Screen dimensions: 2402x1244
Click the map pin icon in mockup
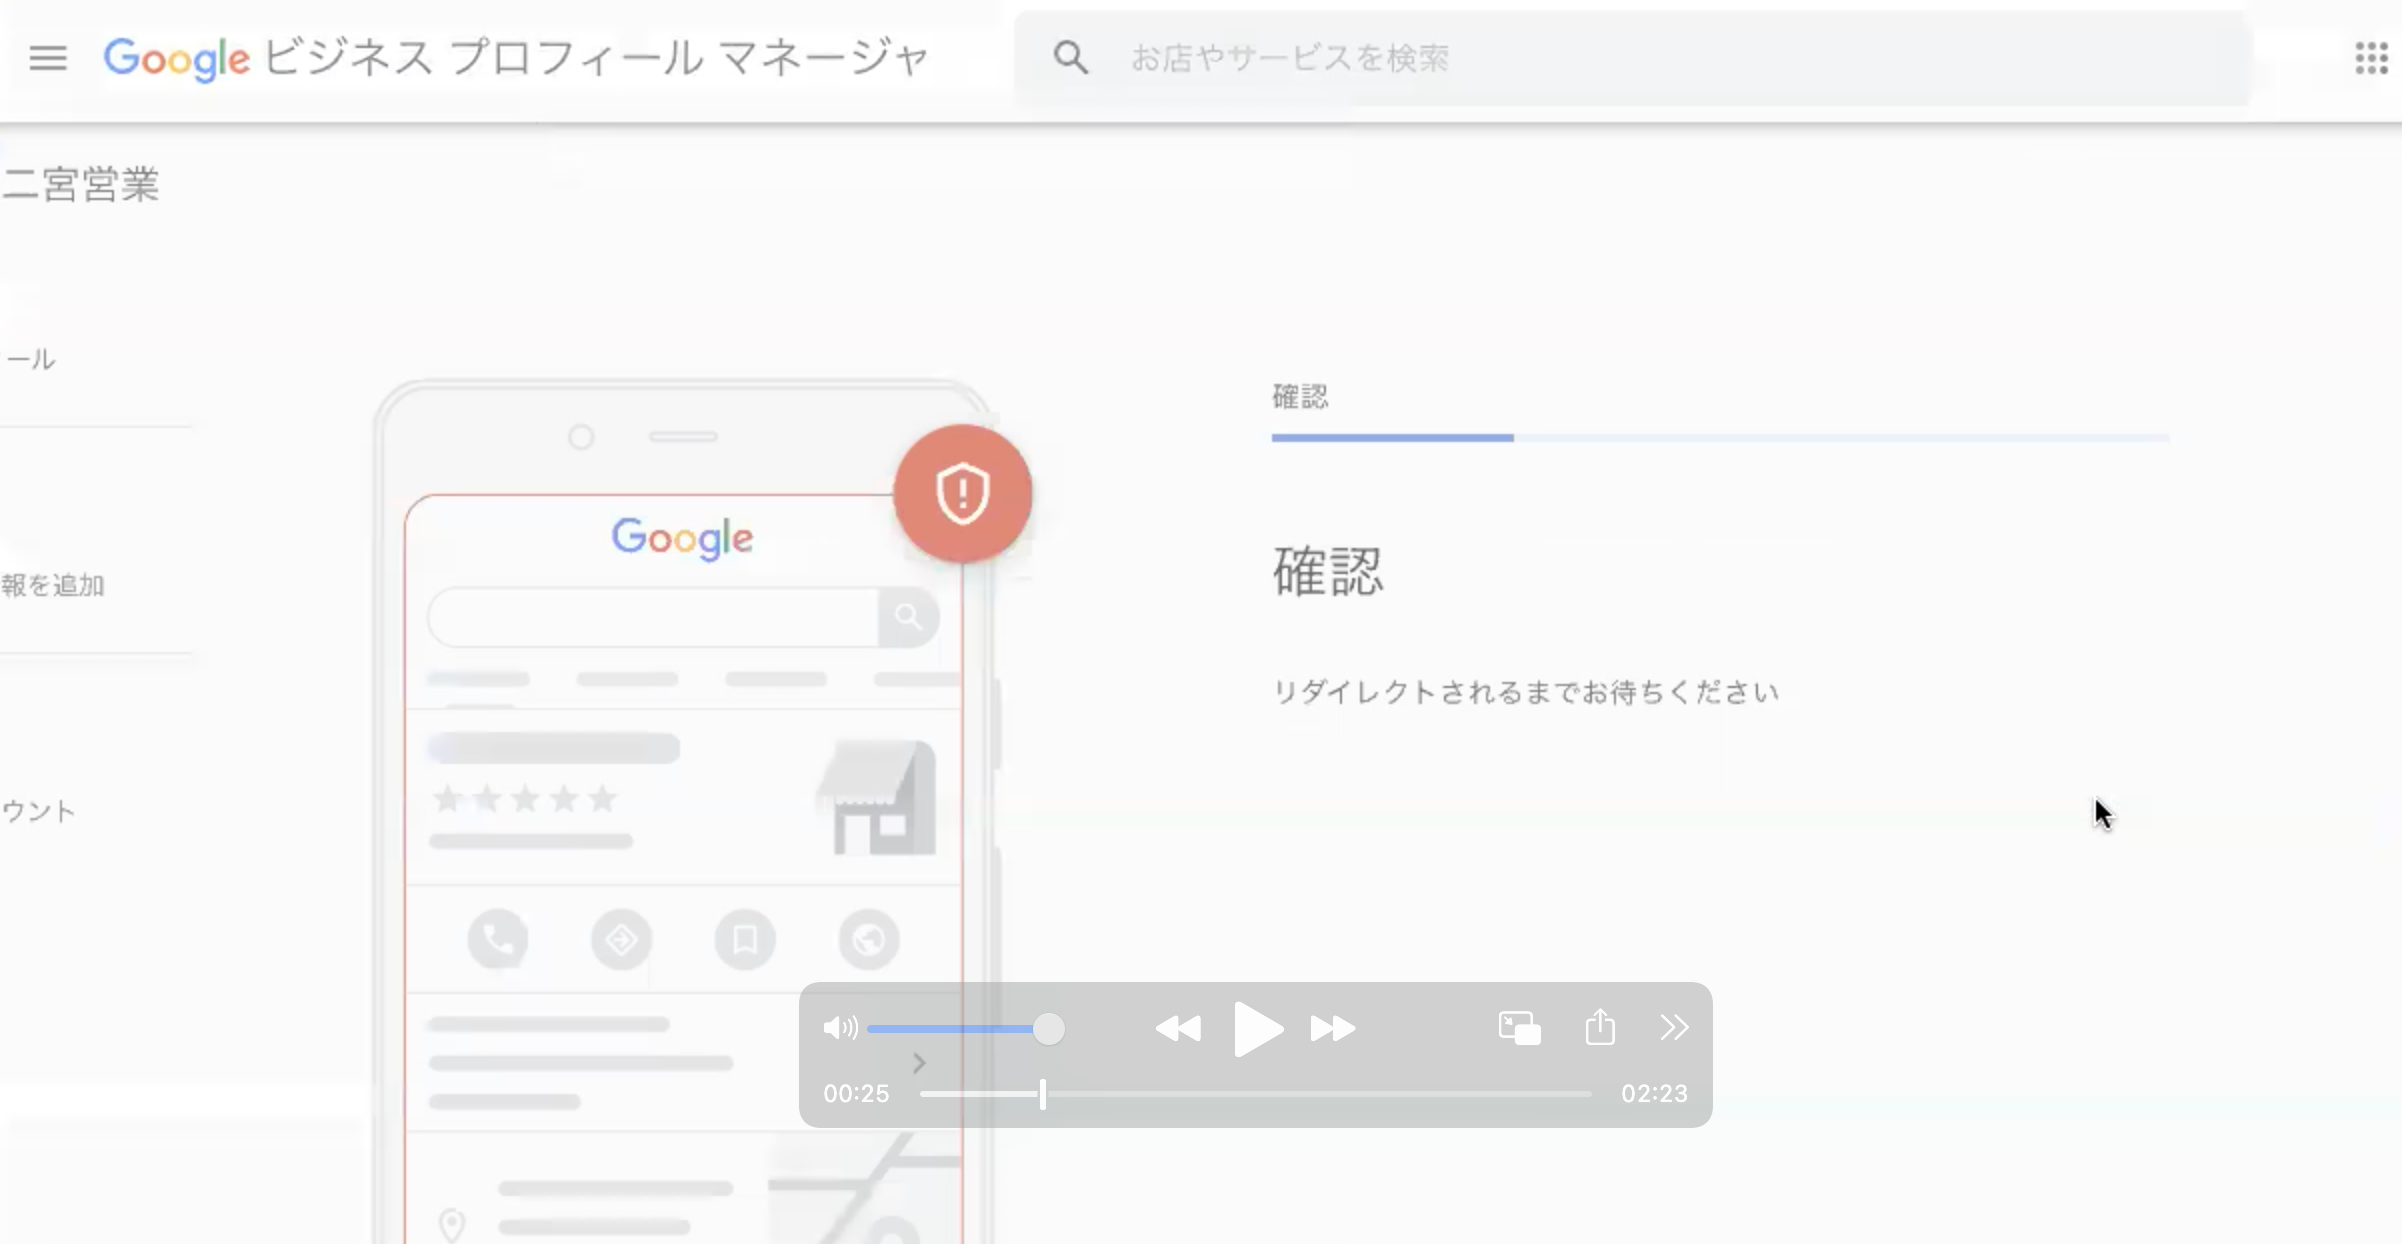(x=452, y=1223)
